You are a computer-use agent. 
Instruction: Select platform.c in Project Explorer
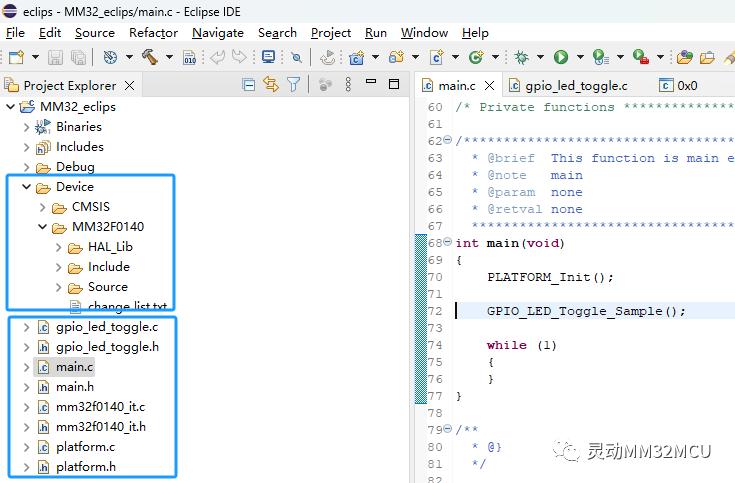[x=85, y=447]
